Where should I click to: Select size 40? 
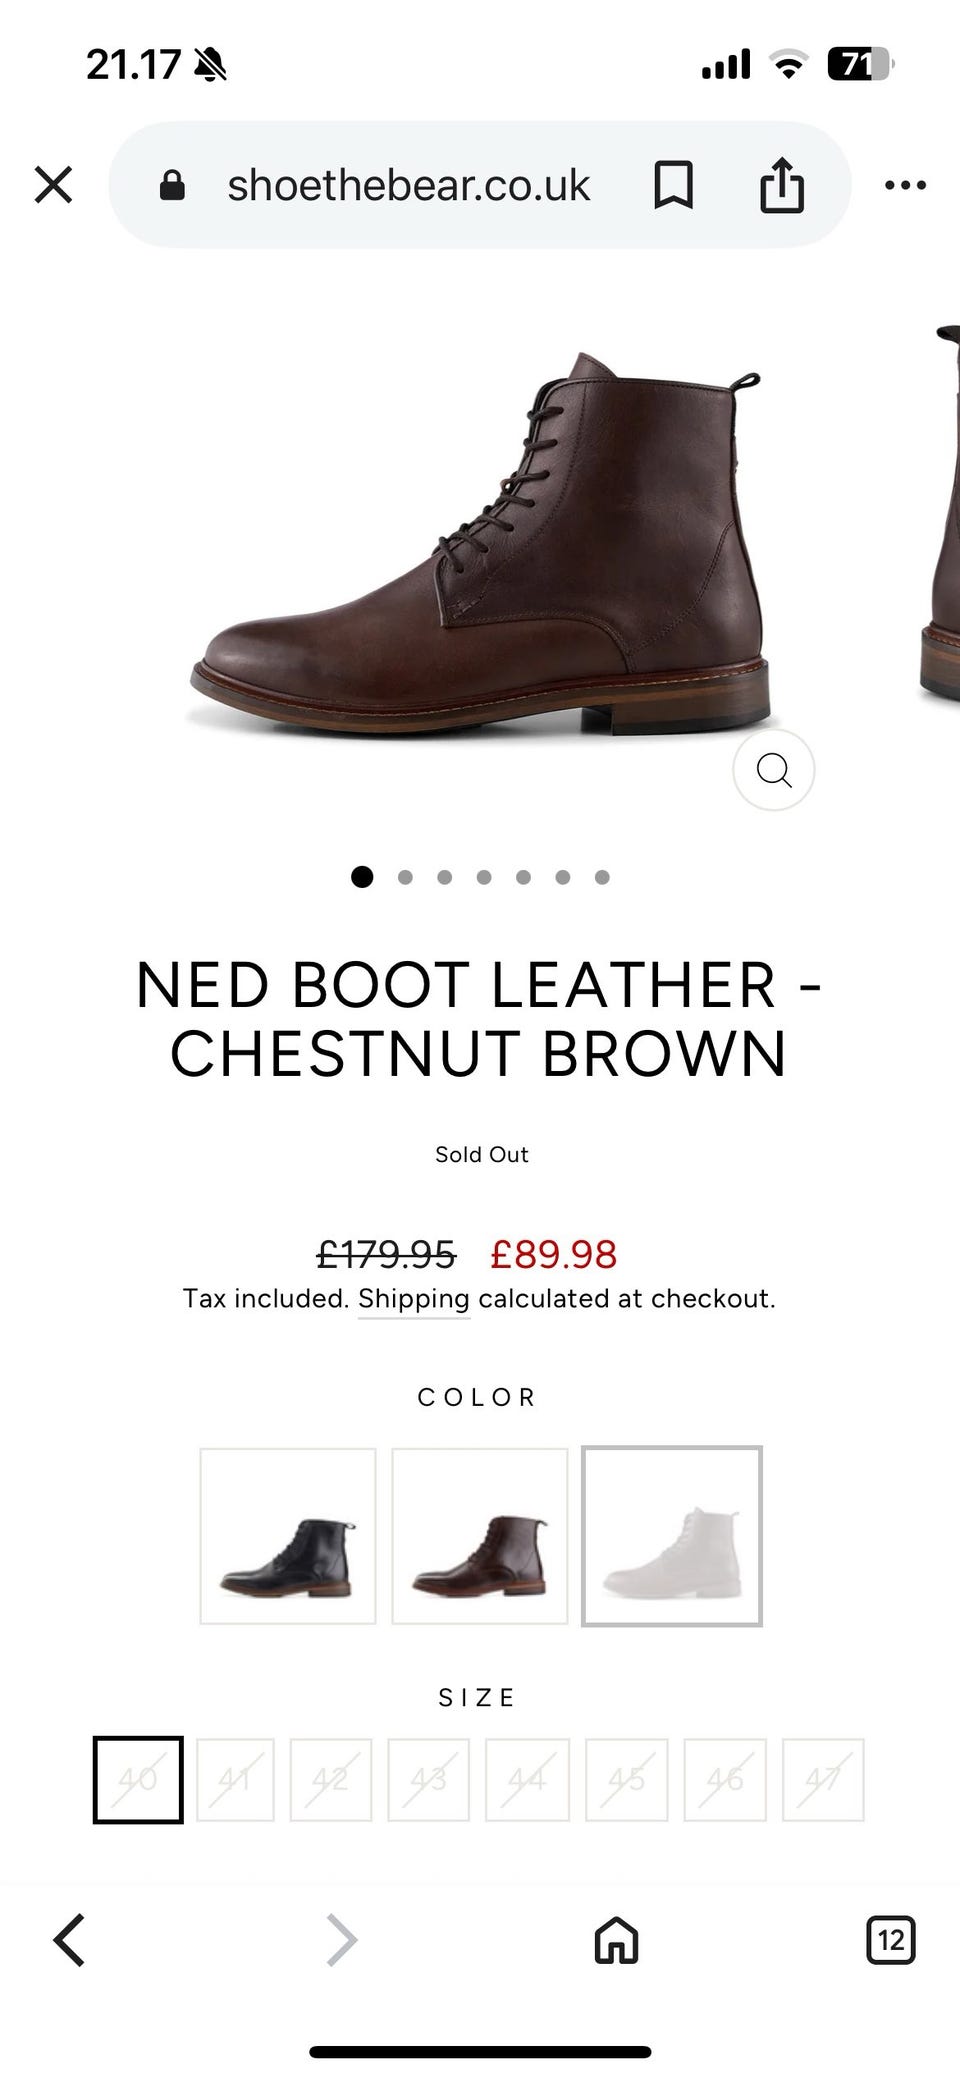click(x=138, y=1779)
